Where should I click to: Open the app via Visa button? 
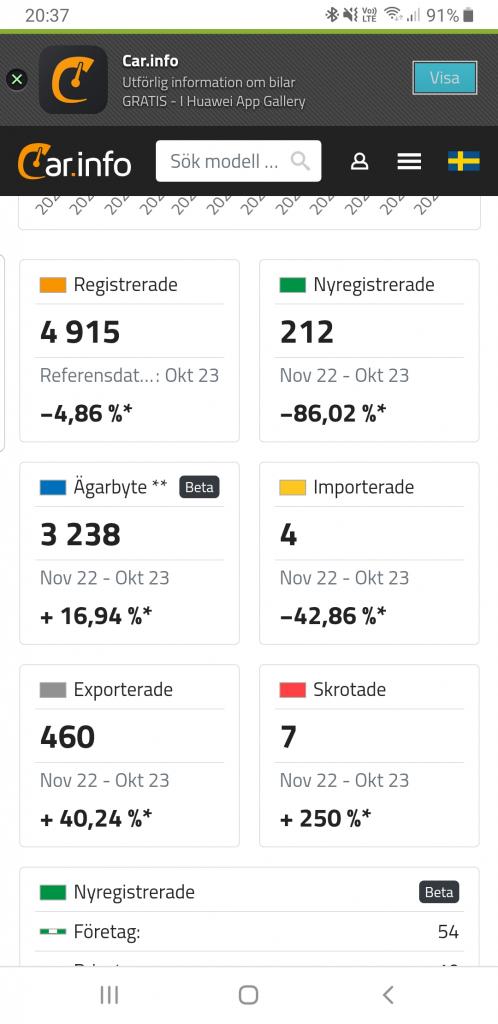click(x=444, y=78)
